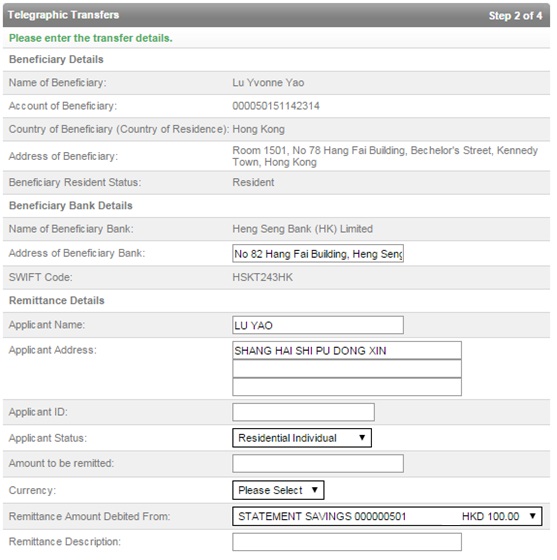Open the Applicant Status dropdown
The width and height of the screenshot is (557, 560).
302,438
